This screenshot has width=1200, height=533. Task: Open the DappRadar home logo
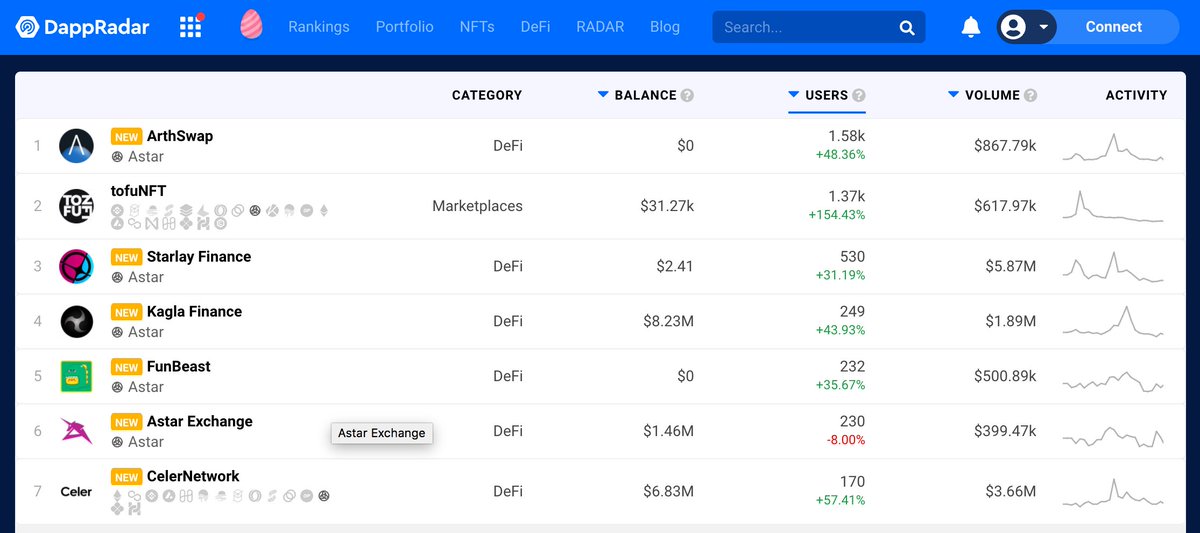click(x=82, y=27)
